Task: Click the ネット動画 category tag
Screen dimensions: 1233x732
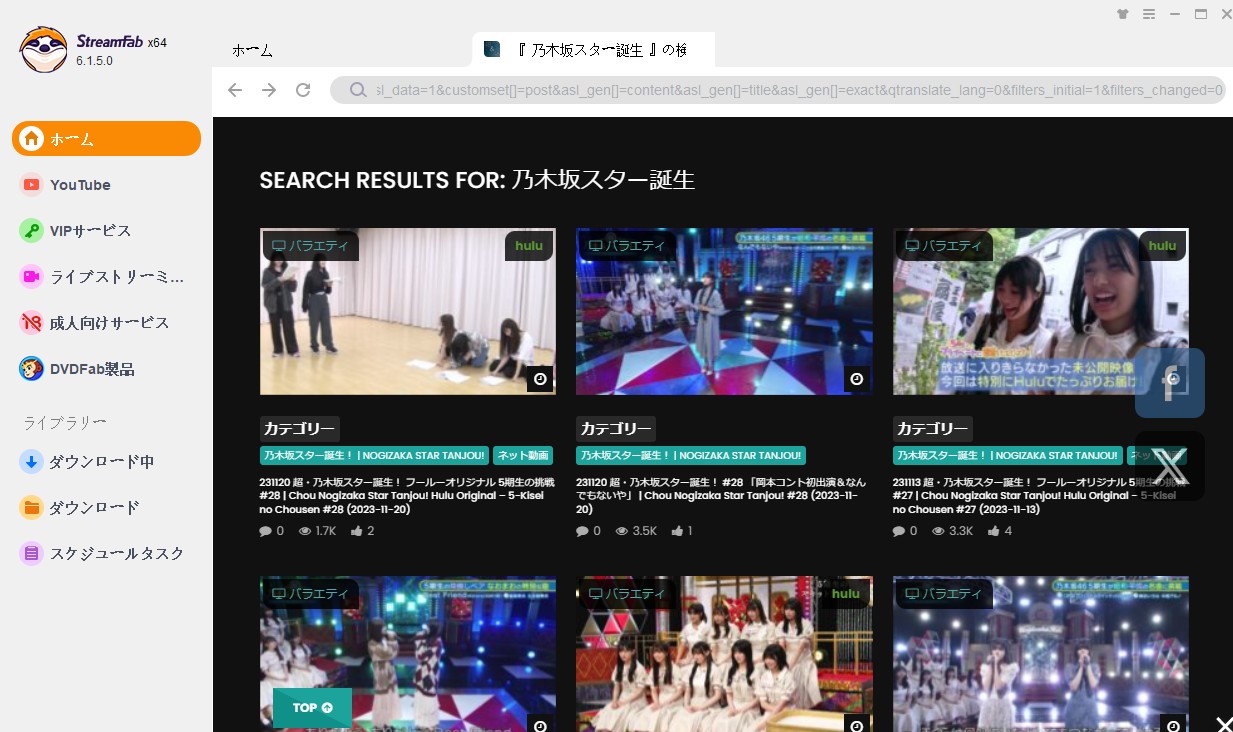Action: (x=523, y=456)
